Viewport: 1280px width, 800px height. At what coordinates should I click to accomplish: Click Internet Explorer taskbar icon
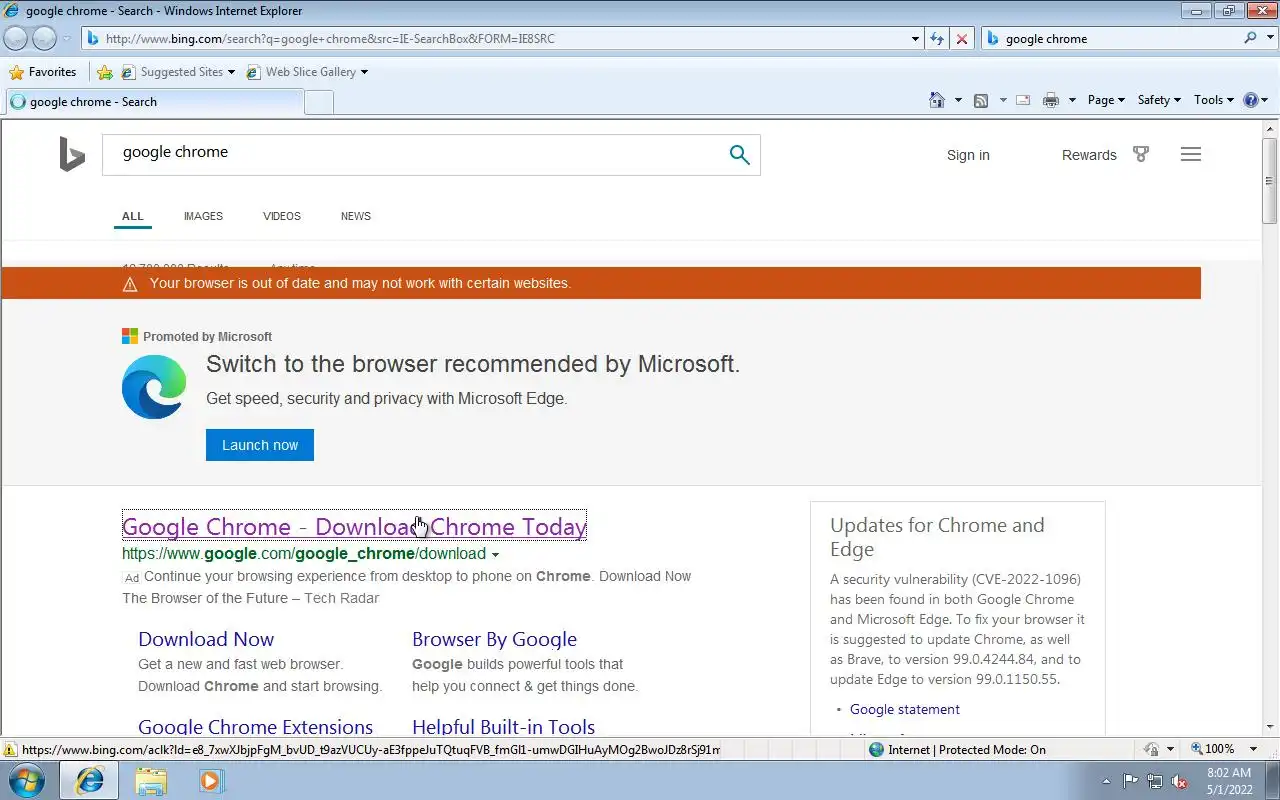coord(90,780)
